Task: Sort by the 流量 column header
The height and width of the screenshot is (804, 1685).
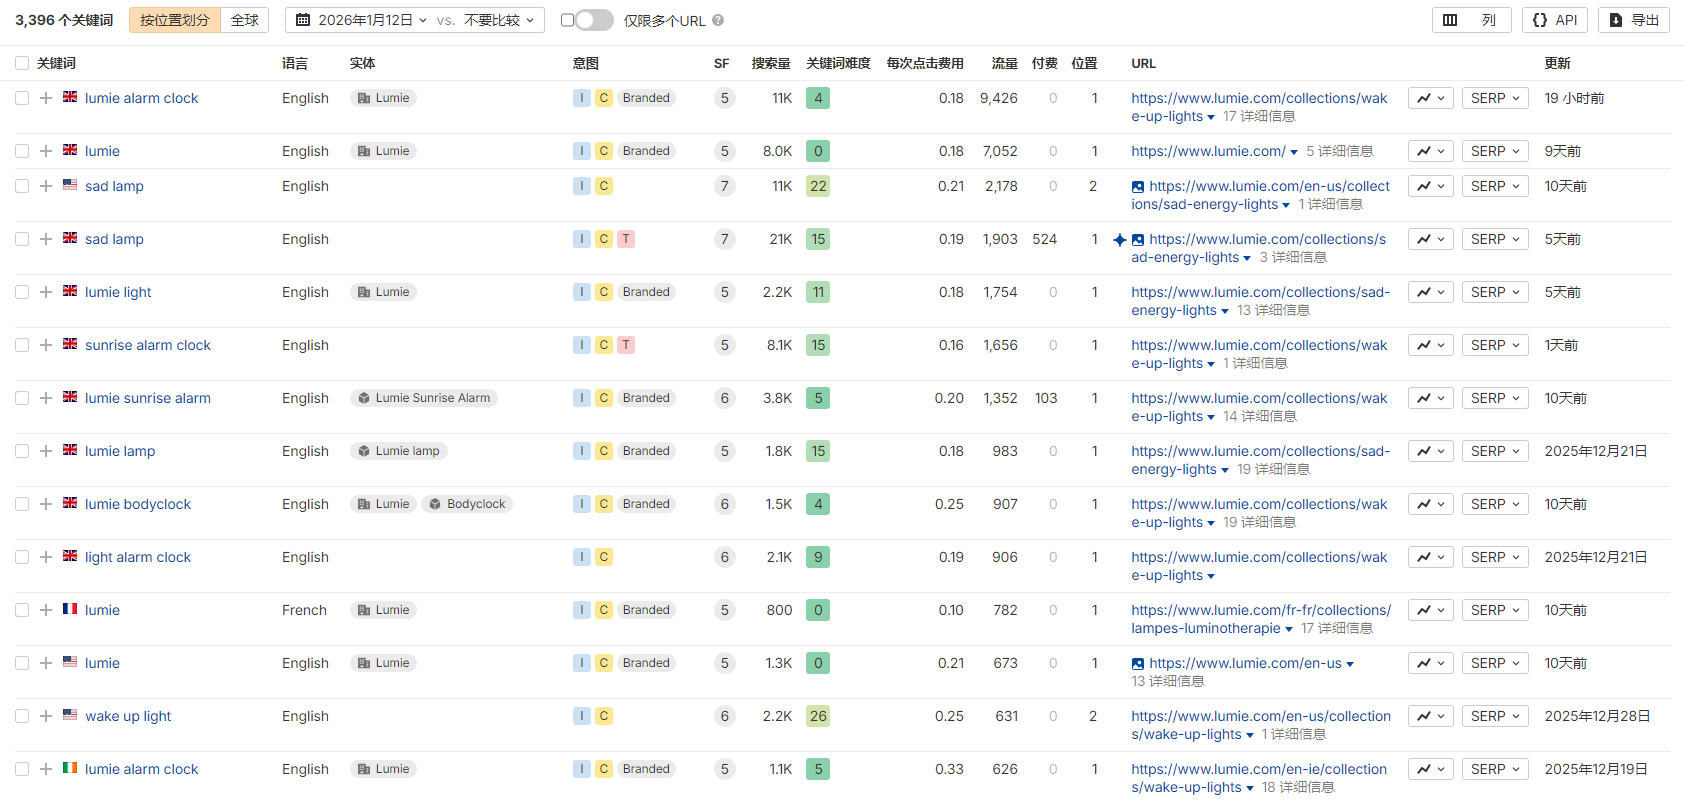Action: pos(1004,63)
